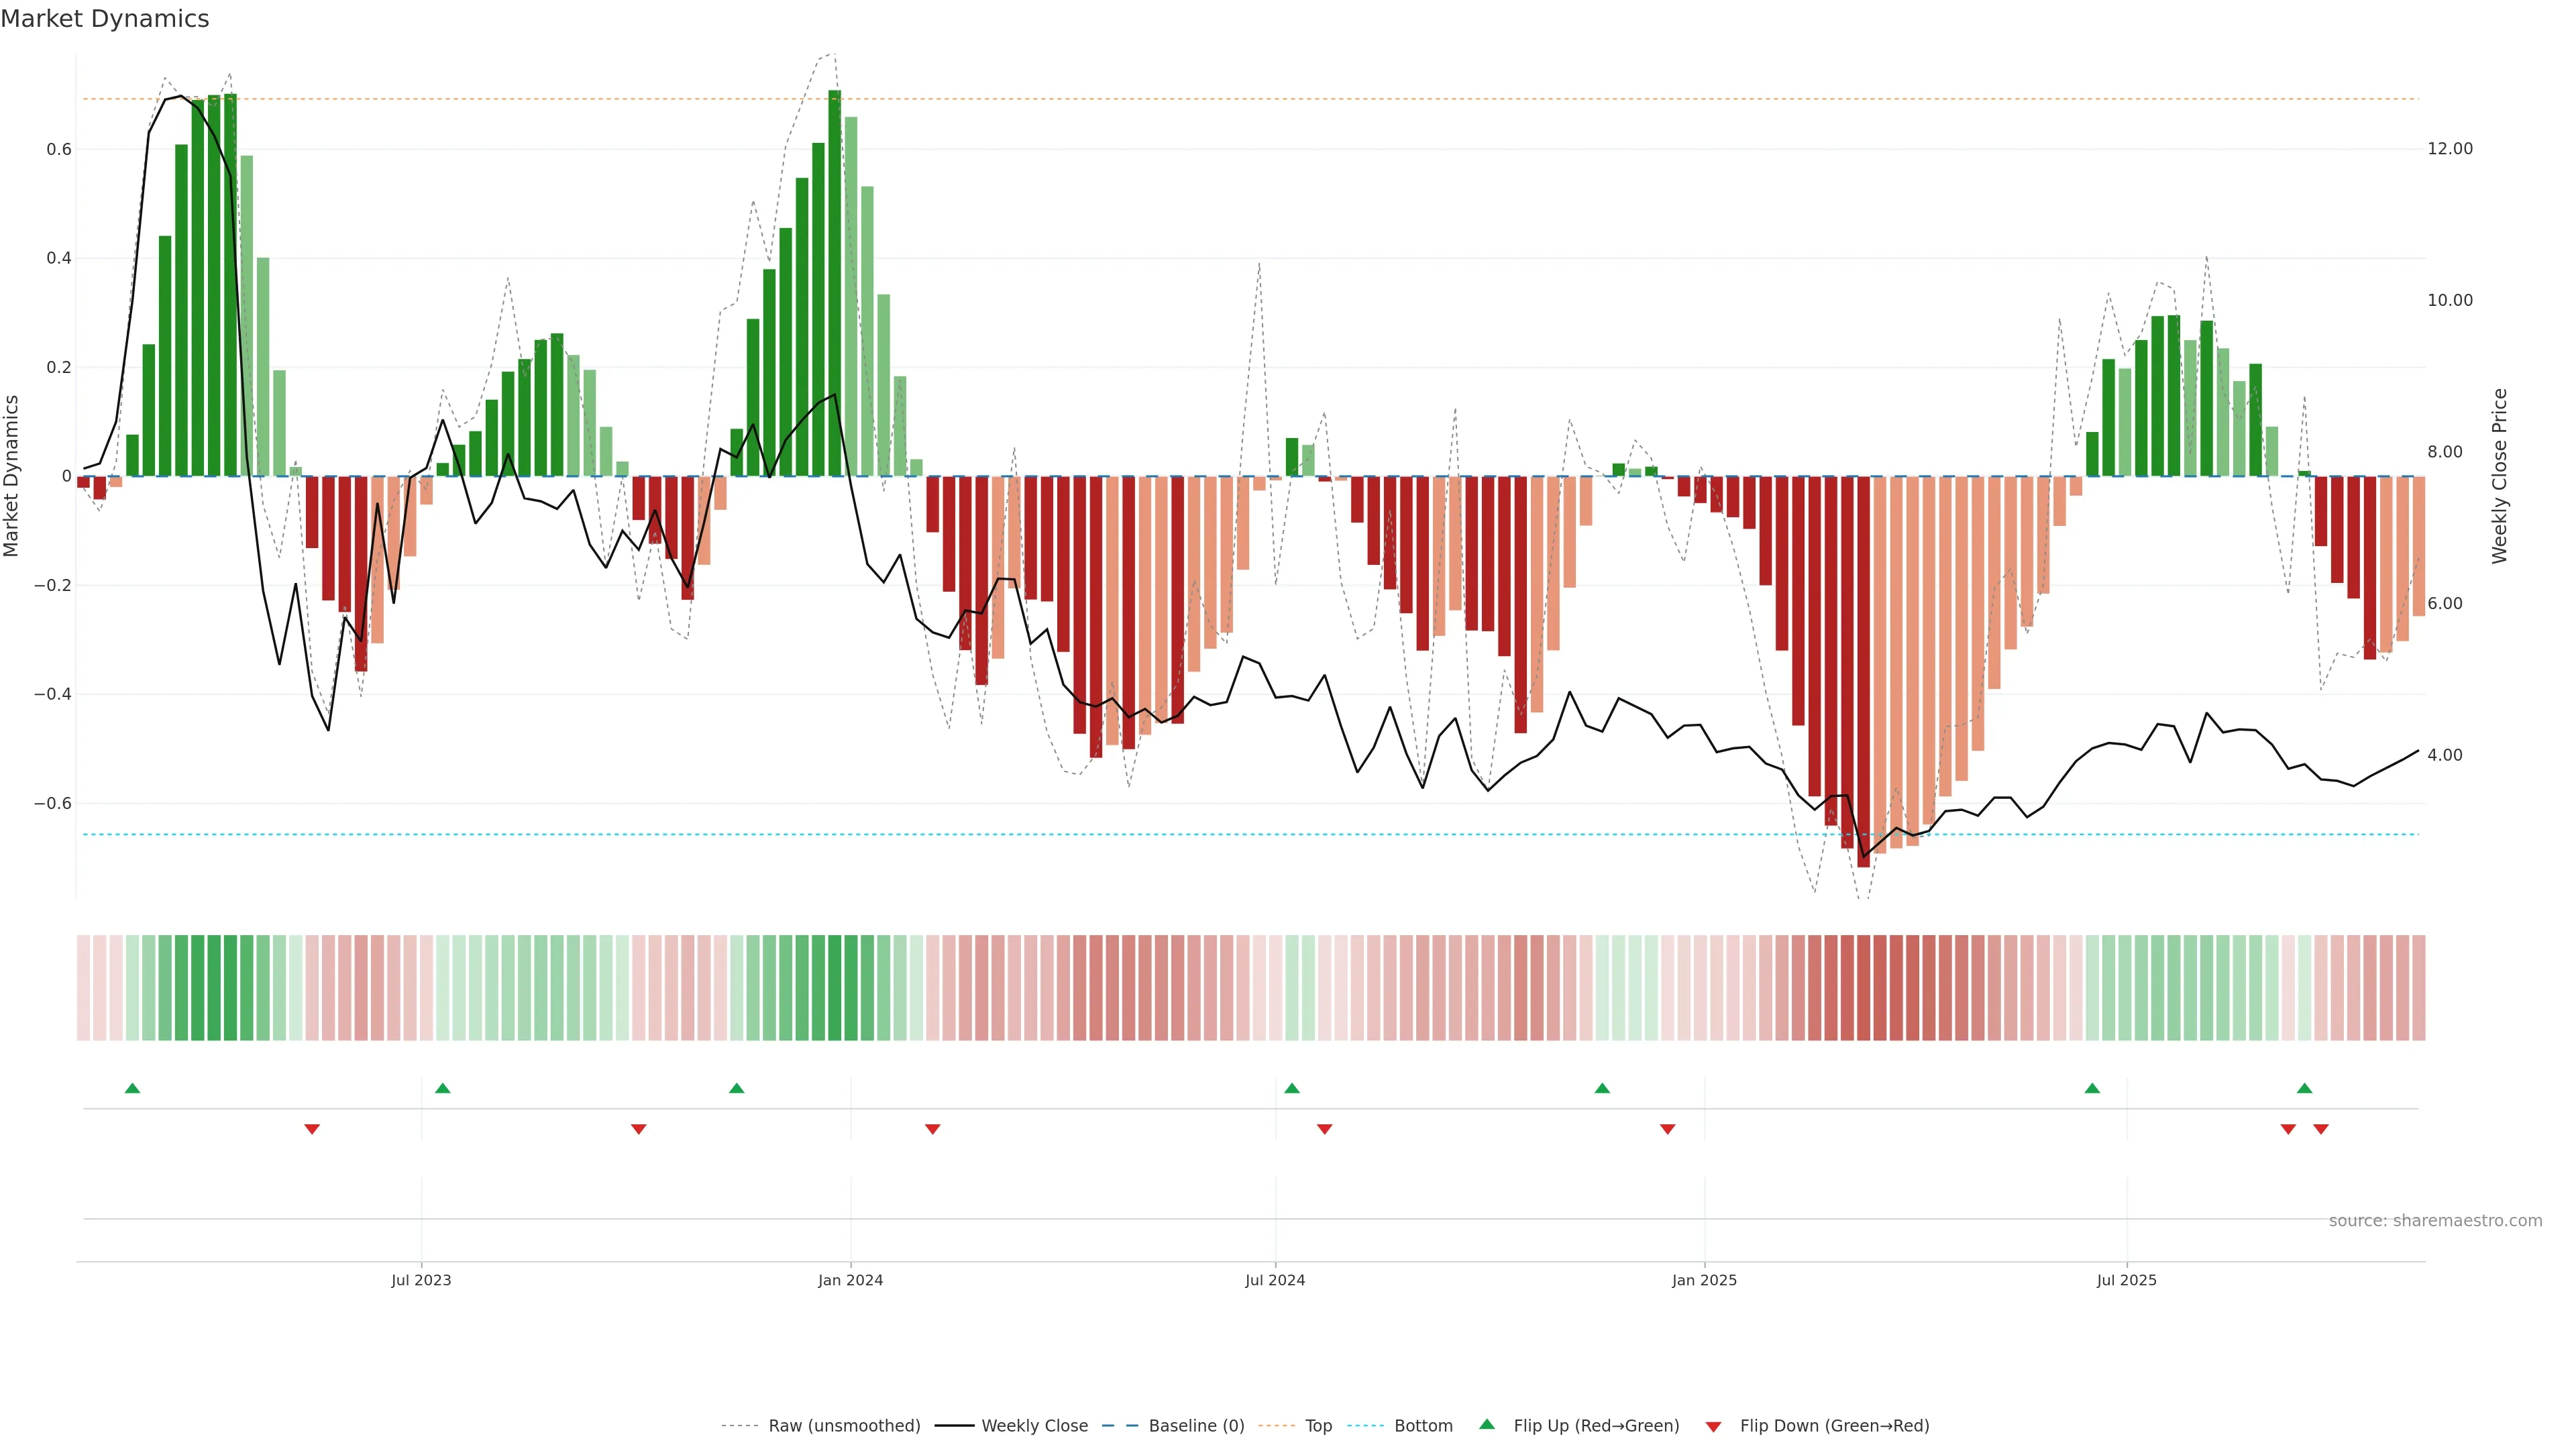Toggle Weekly Close legend entry
The width and height of the screenshot is (2576, 1449).
[x=1034, y=1426]
